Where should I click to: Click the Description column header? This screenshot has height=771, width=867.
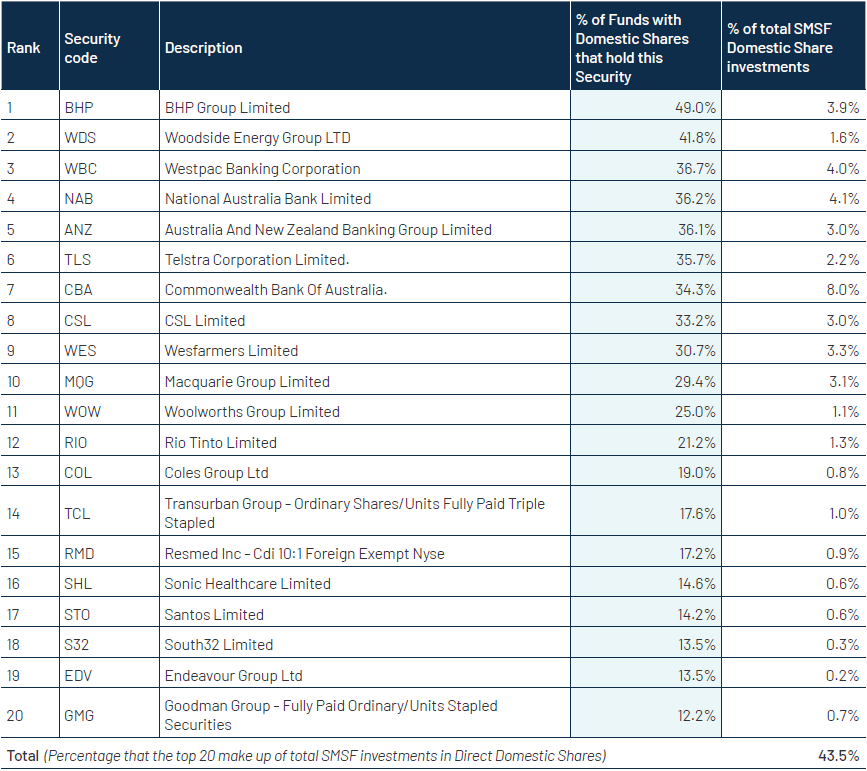click(x=204, y=48)
